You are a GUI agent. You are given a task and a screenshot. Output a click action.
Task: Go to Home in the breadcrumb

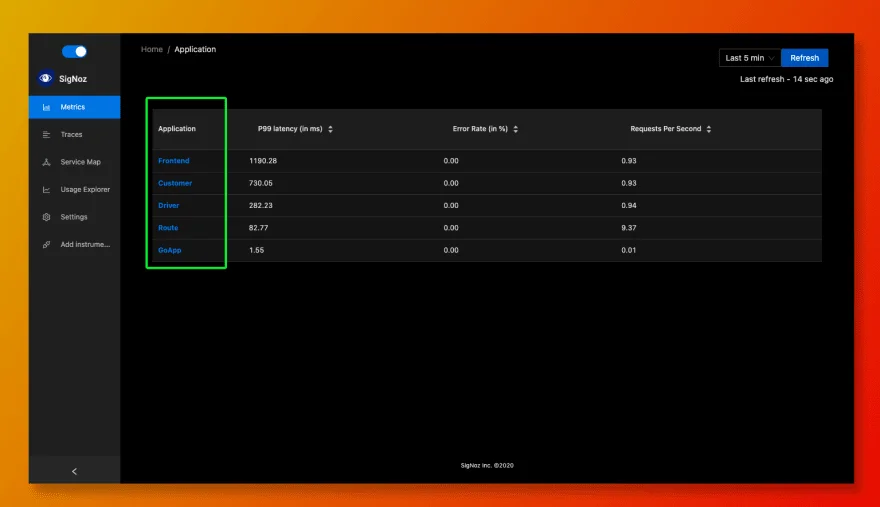click(x=152, y=49)
